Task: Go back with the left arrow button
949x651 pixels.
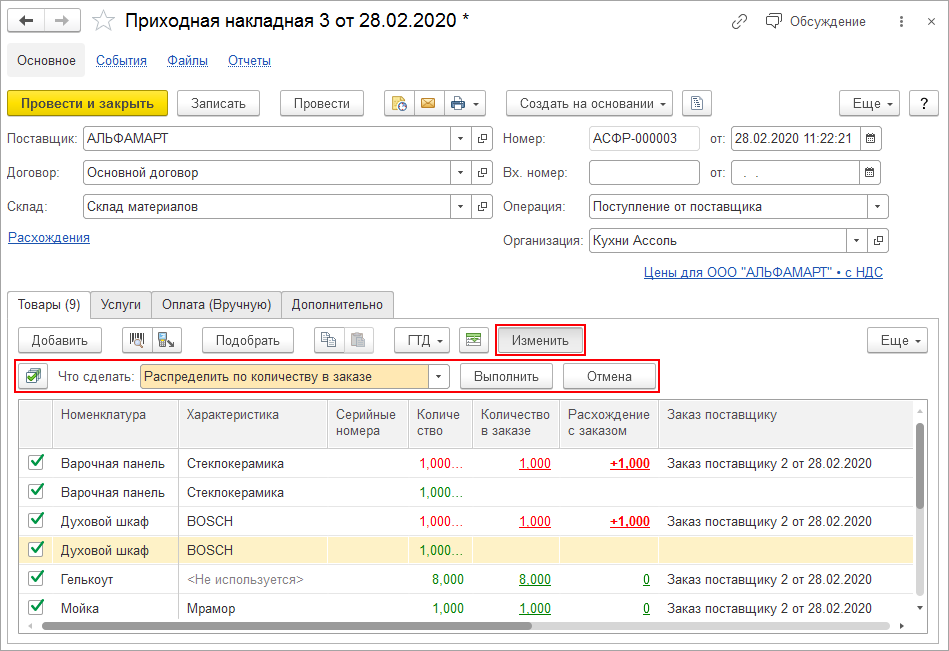Action: (x=25, y=21)
